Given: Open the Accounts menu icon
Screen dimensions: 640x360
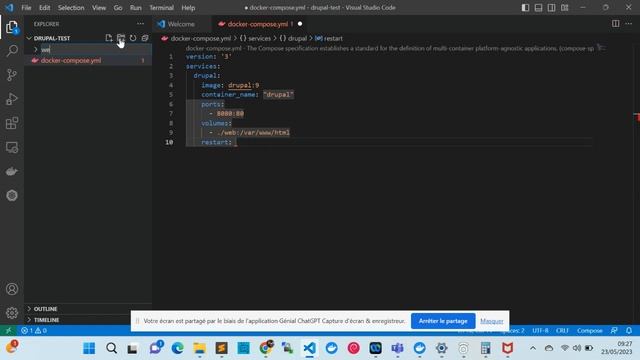Looking at the screenshot, I should pos(12,289).
